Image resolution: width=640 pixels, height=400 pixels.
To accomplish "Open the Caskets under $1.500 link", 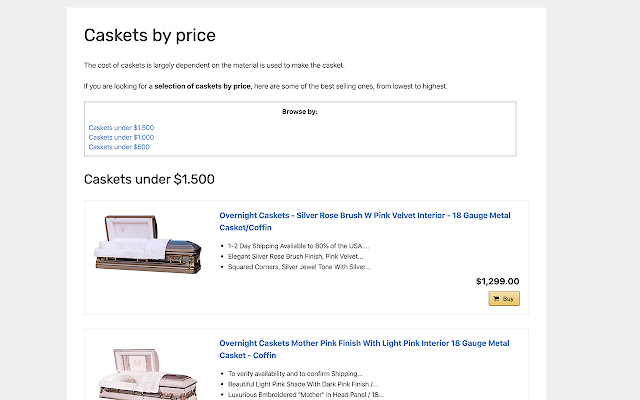I will pos(121,128).
